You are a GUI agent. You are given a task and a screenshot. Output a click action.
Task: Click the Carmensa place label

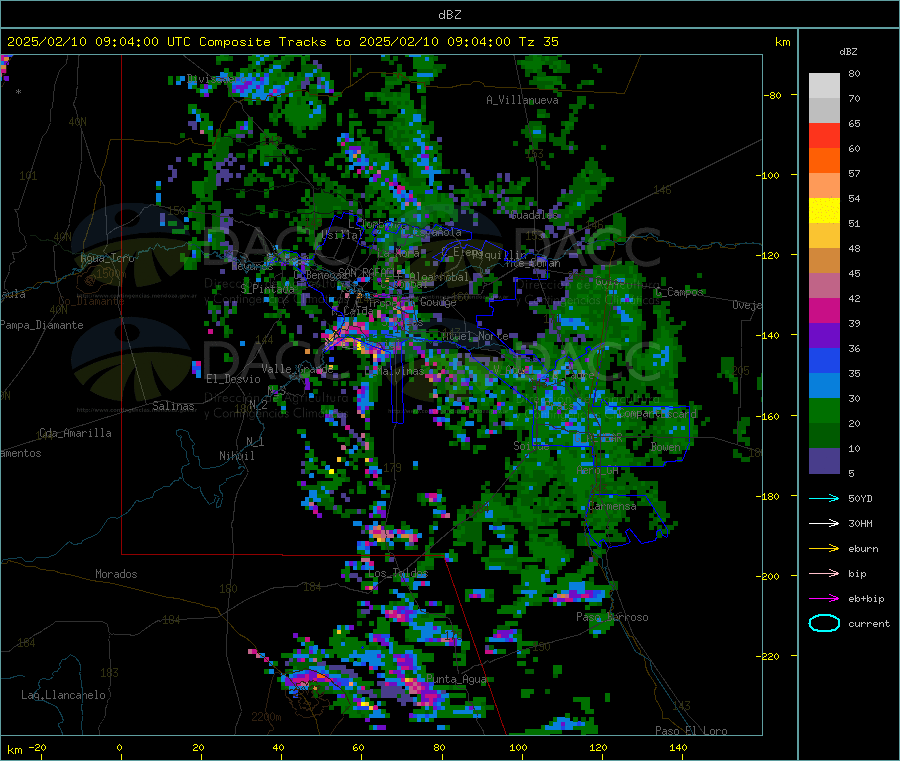click(x=612, y=507)
